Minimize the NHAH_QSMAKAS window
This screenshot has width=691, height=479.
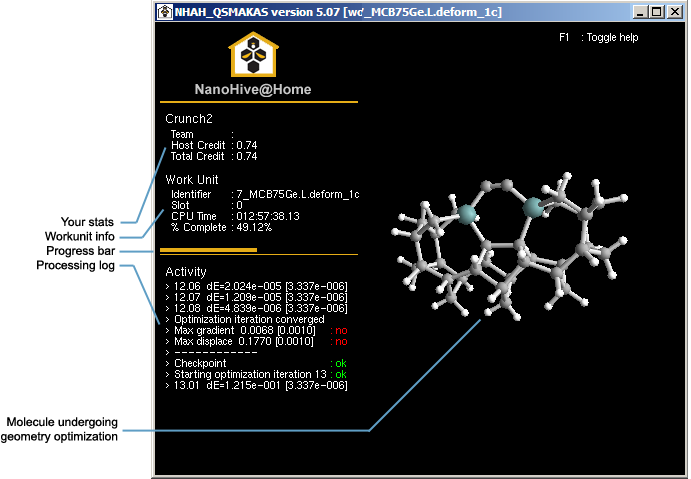[x=640, y=12]
